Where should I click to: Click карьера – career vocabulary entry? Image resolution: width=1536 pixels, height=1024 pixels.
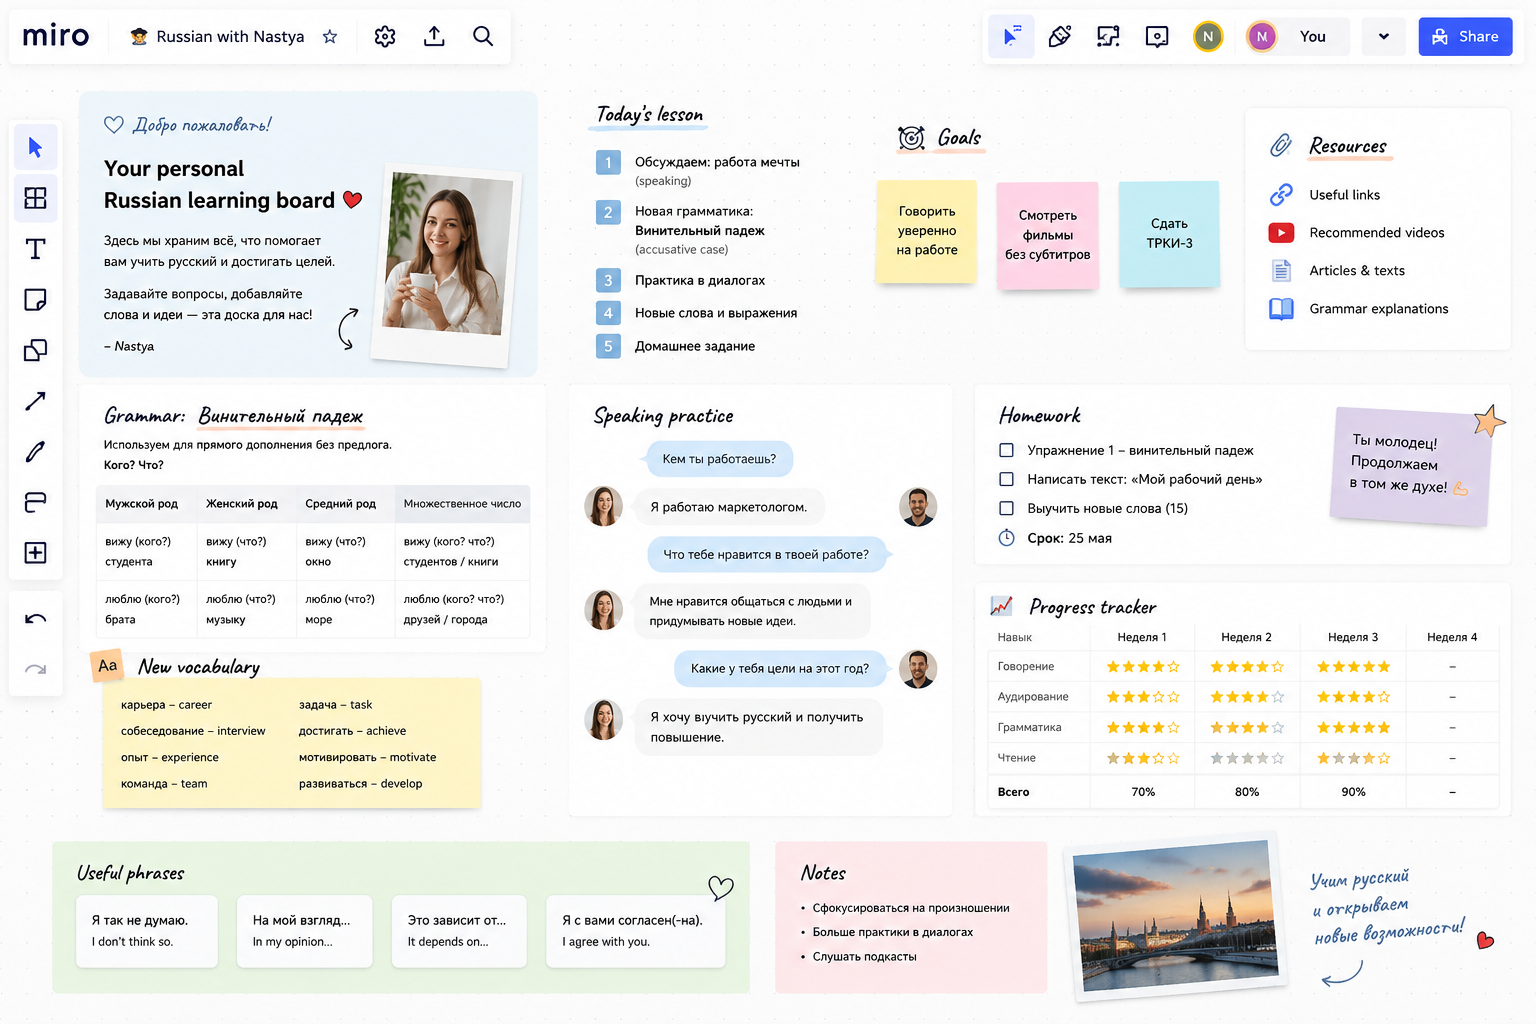tap(166, 705)
